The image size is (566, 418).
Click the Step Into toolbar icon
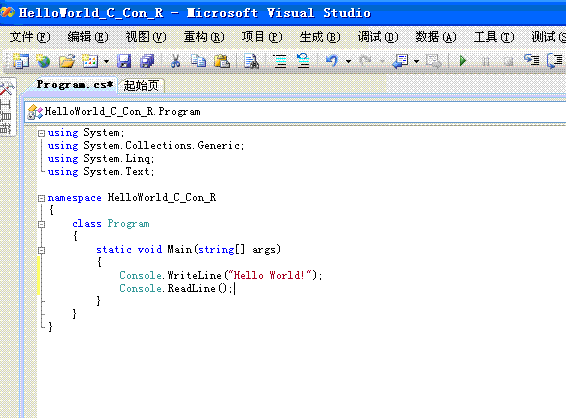(531, 60)
